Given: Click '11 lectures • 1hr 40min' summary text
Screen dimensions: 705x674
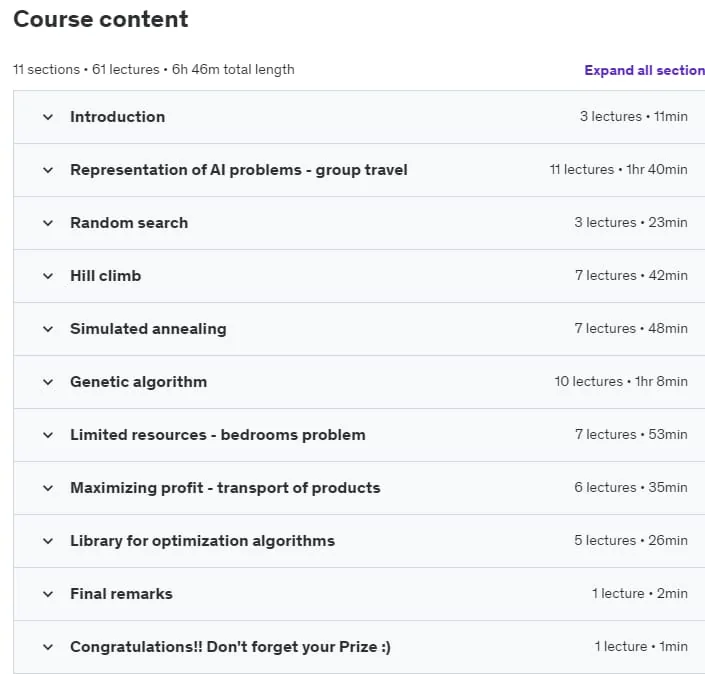Looking at the screenshot, I should pyautogui.click(x=618, y=170).
